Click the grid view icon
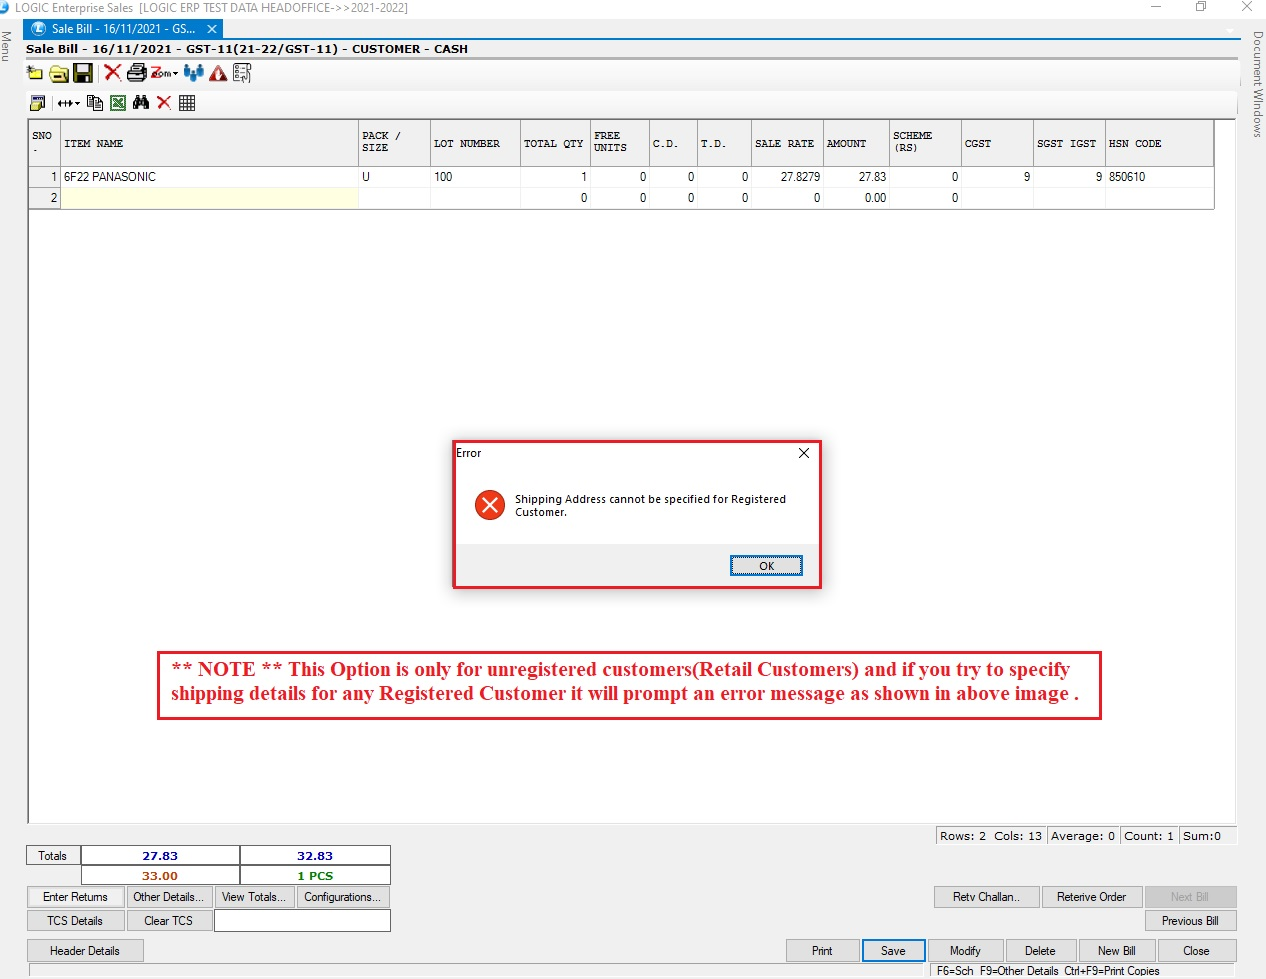The image size is (1266, 979). coord(187,103)
